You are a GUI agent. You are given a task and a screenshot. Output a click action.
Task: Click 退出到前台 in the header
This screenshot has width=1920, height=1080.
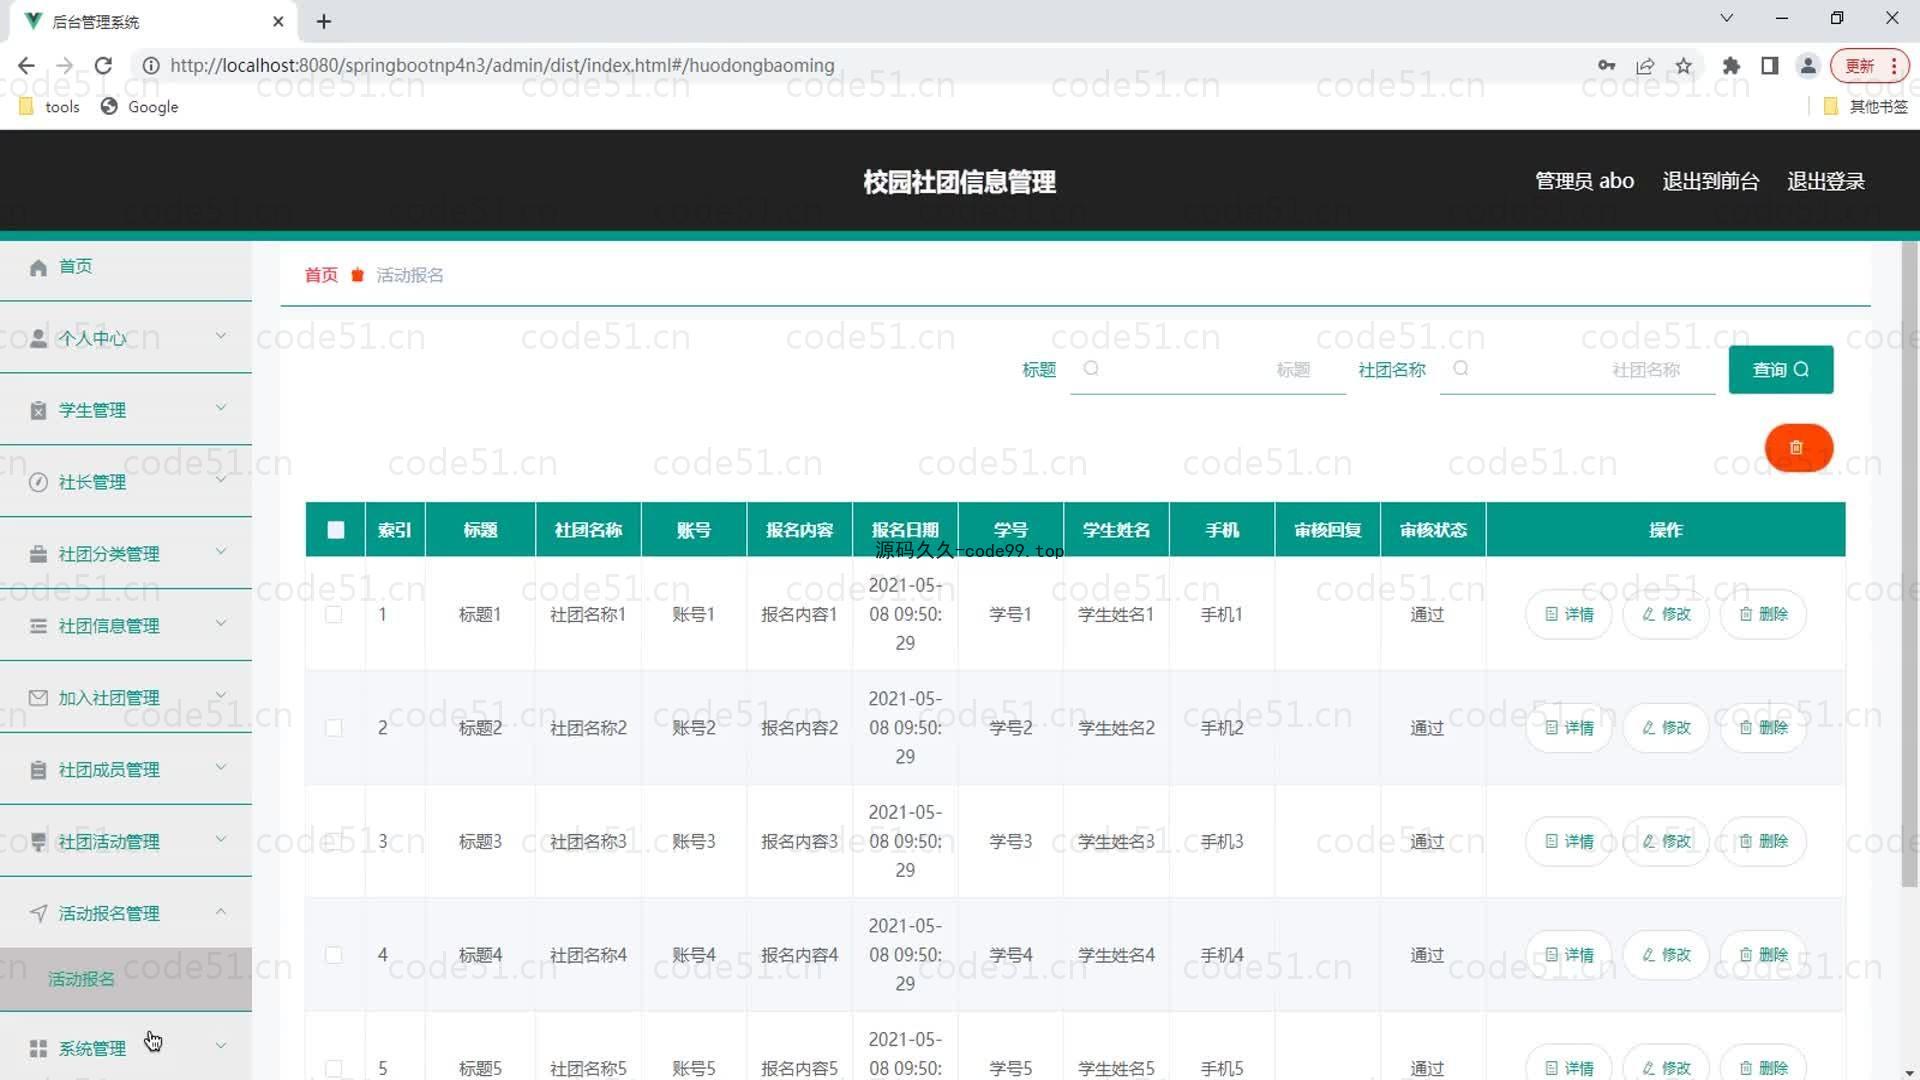click(1711, 181)
